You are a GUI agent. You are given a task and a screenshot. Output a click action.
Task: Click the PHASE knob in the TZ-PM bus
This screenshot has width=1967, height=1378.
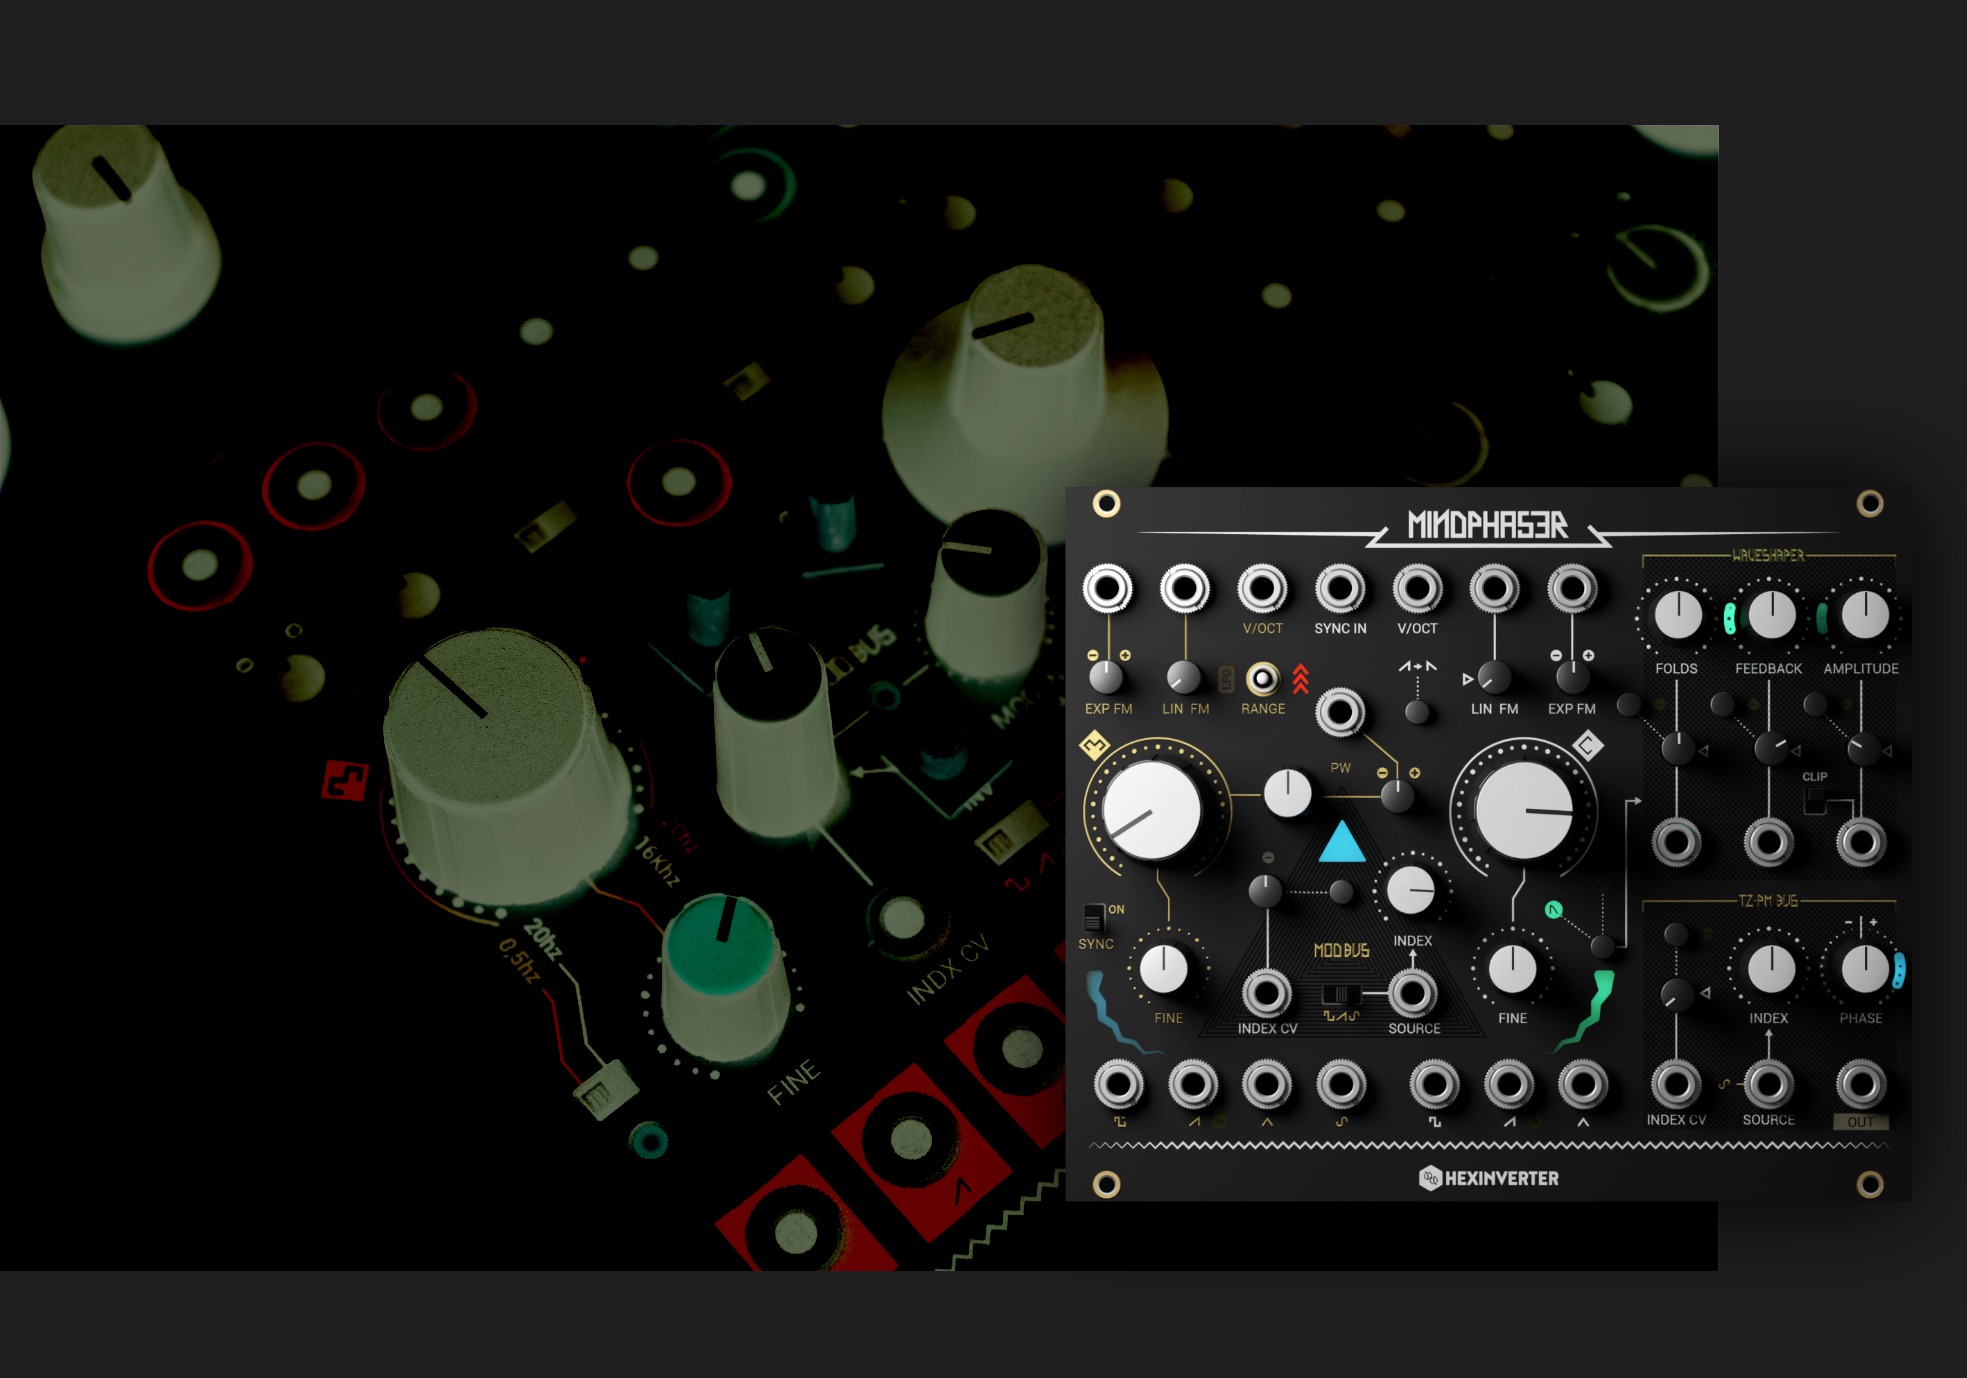pyautogui.click(x=1863, y=968)
